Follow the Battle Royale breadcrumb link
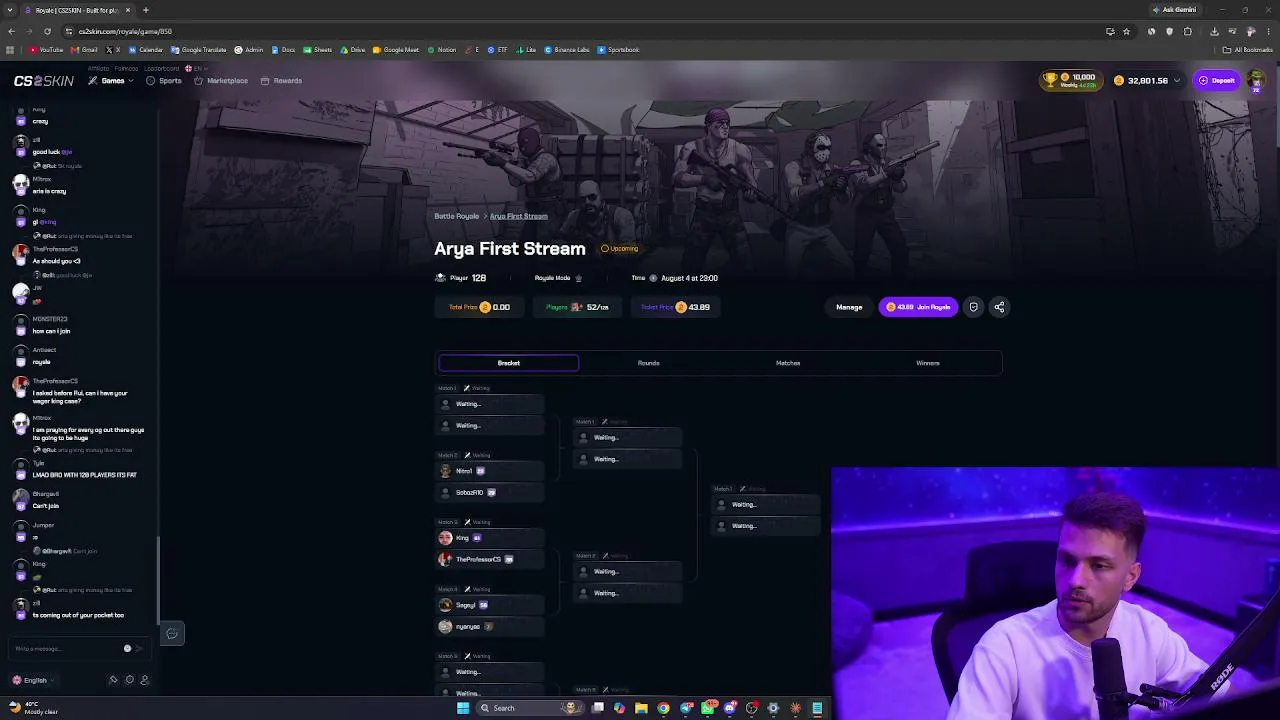 click(456, 216)
